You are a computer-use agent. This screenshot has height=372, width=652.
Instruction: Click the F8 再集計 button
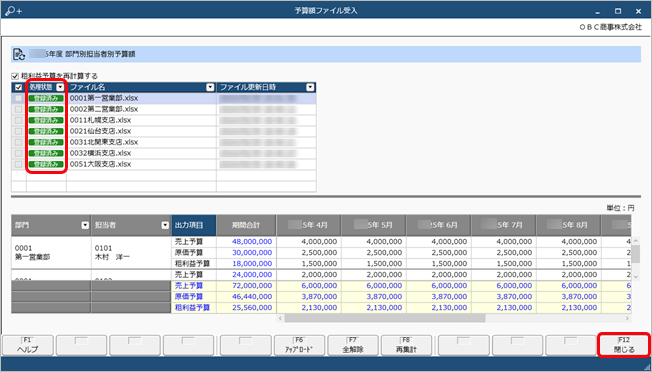pos(406,345)
